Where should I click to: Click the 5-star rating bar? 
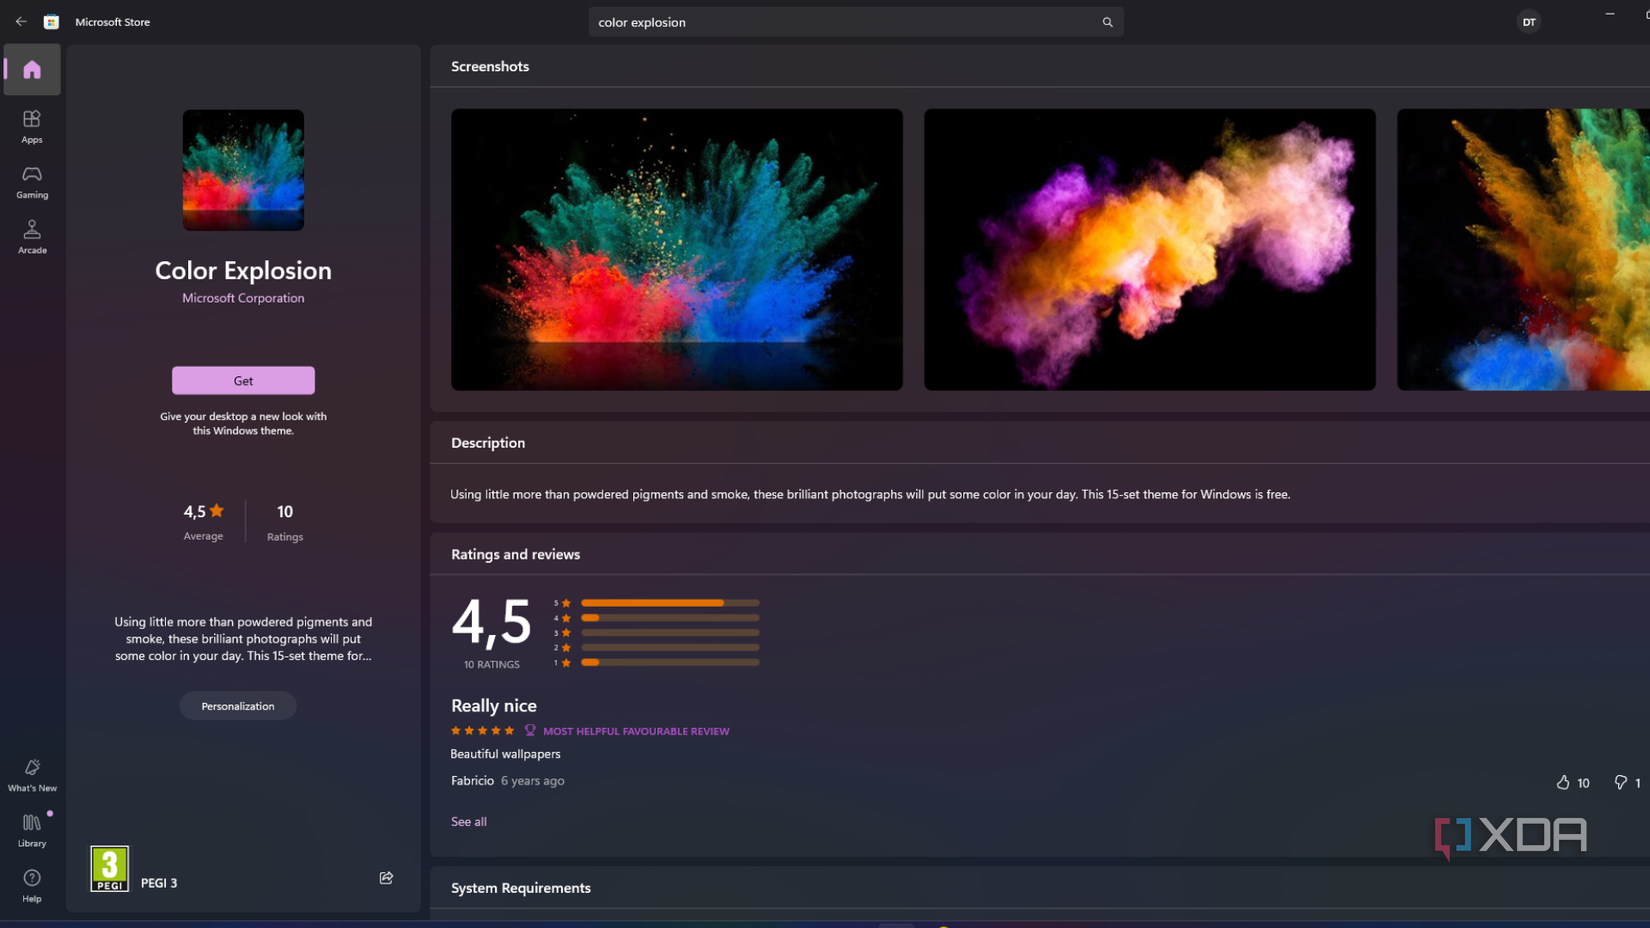(670, 602)
